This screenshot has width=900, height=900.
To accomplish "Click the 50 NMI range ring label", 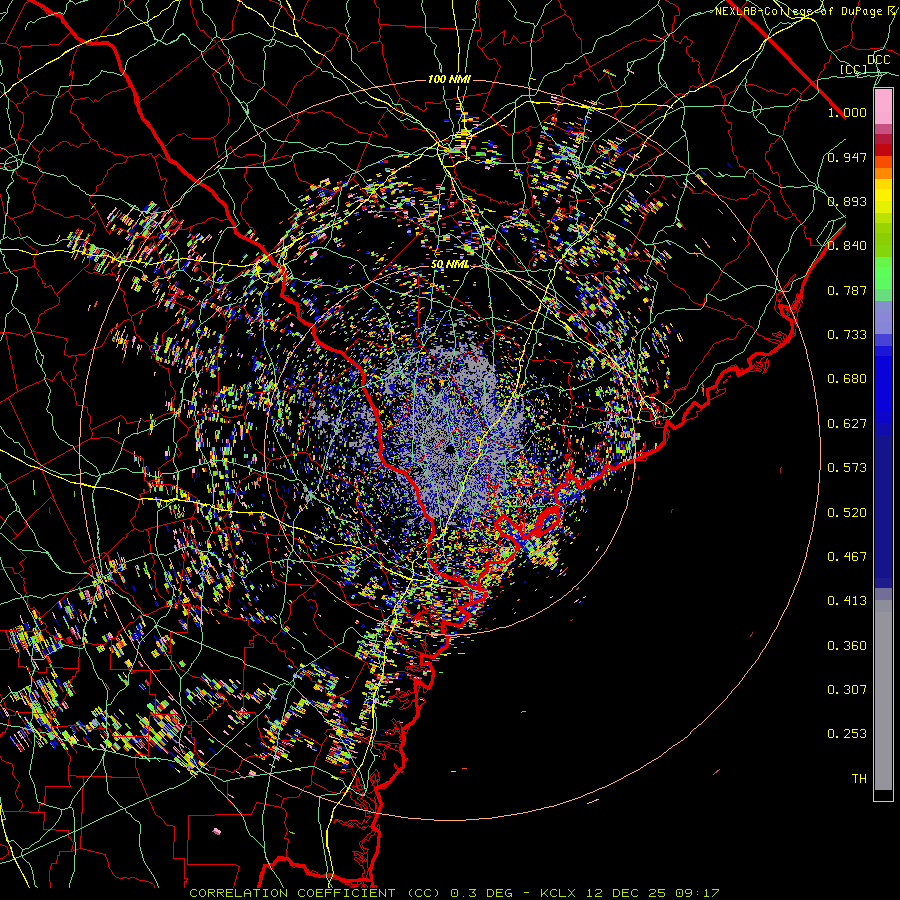I will (x=450, y=264).
